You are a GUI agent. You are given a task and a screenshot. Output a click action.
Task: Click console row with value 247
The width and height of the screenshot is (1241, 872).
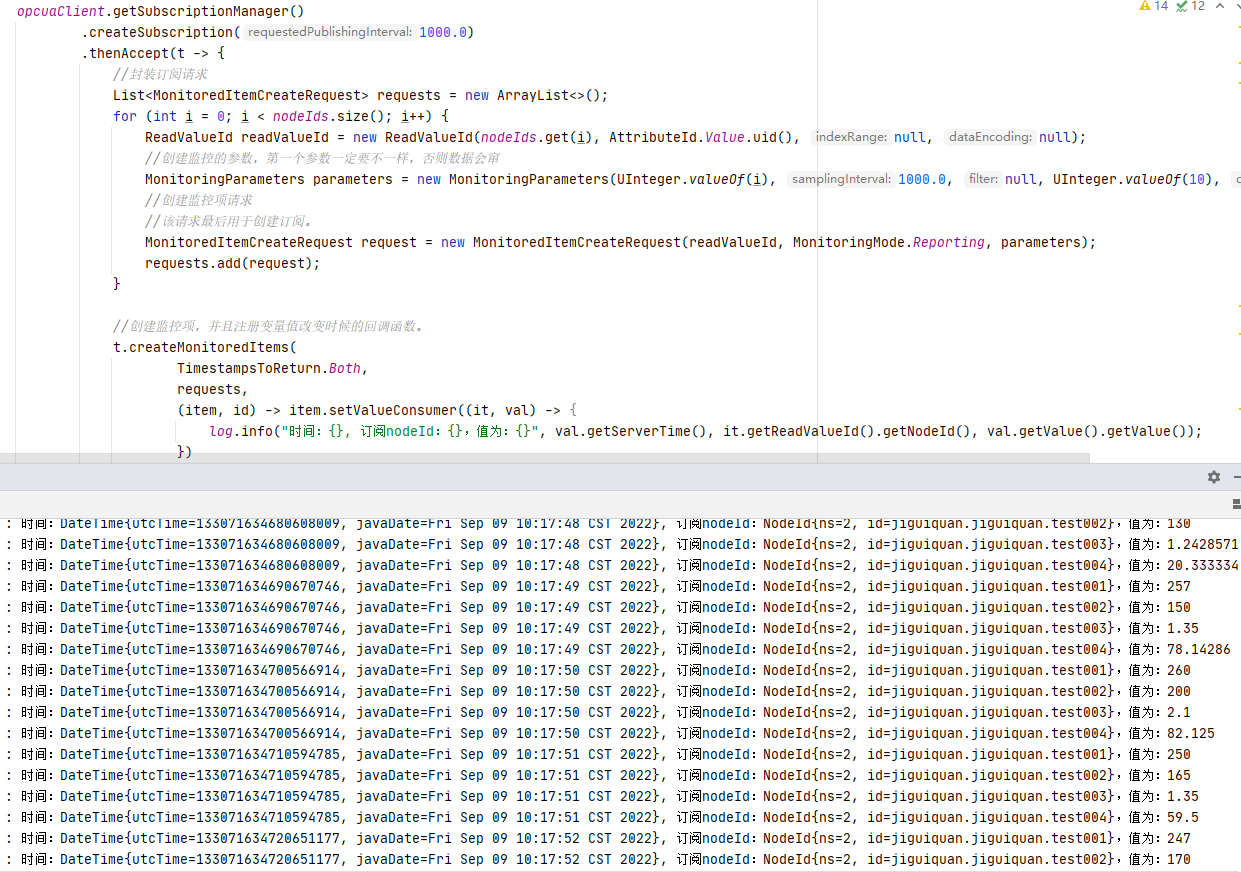(x=620, y=838)
